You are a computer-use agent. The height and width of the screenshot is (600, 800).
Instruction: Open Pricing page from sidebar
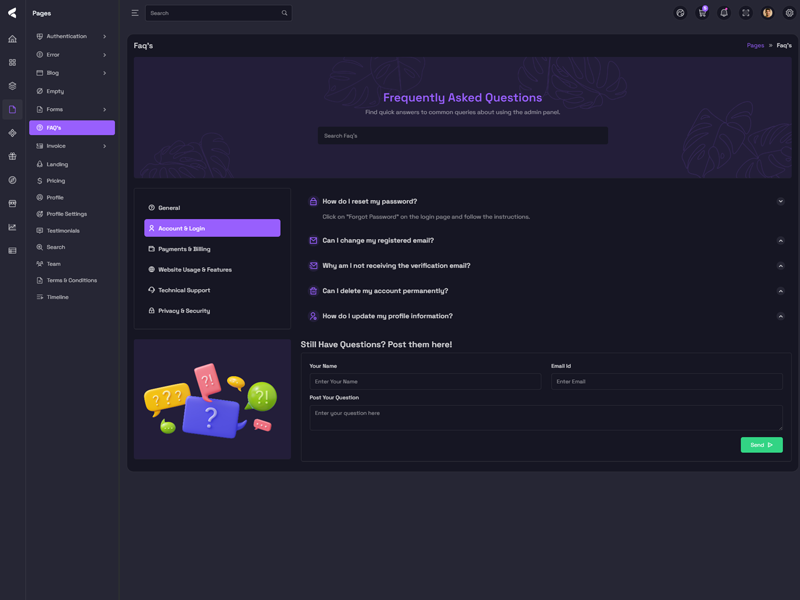click(55, 181)
